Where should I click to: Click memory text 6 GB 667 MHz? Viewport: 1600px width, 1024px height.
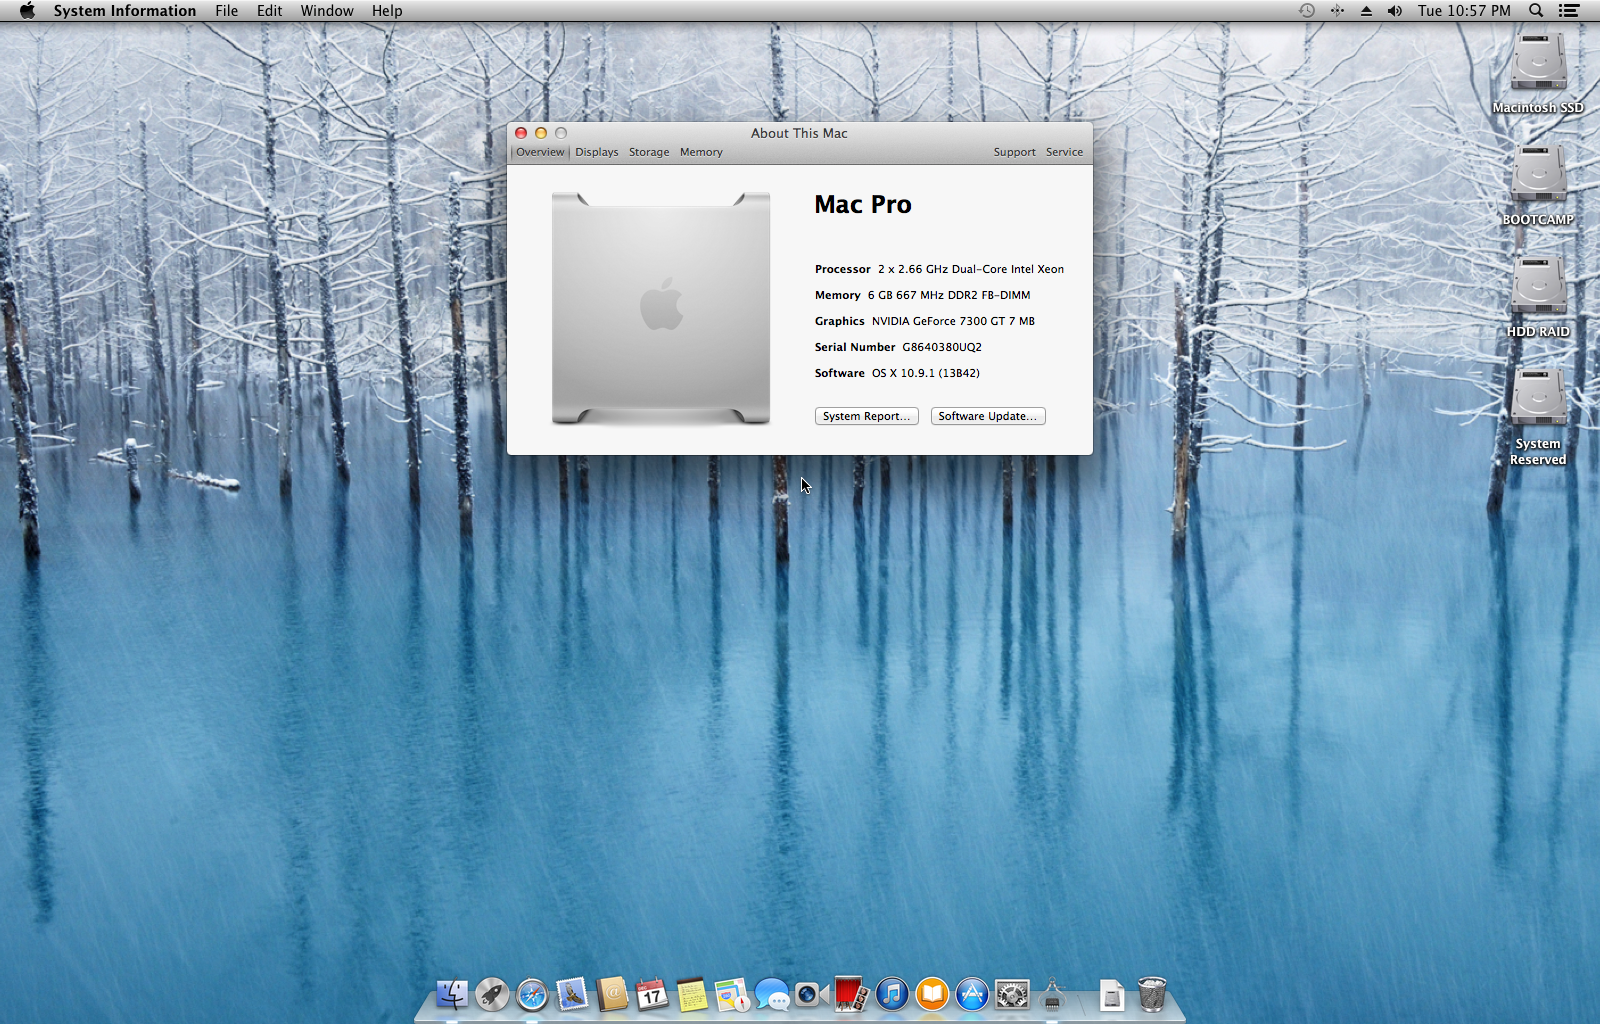coord(949,295)
